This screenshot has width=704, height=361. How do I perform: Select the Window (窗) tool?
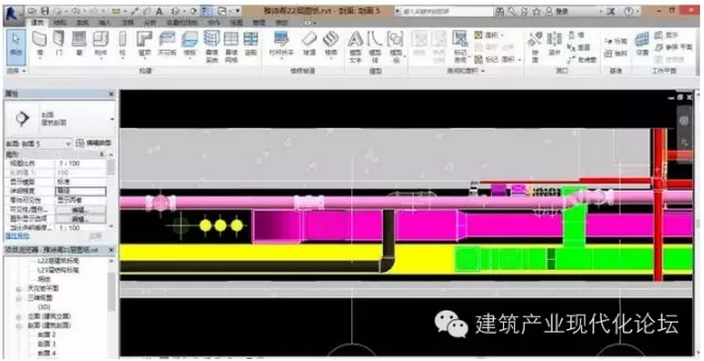click(79, 44)
